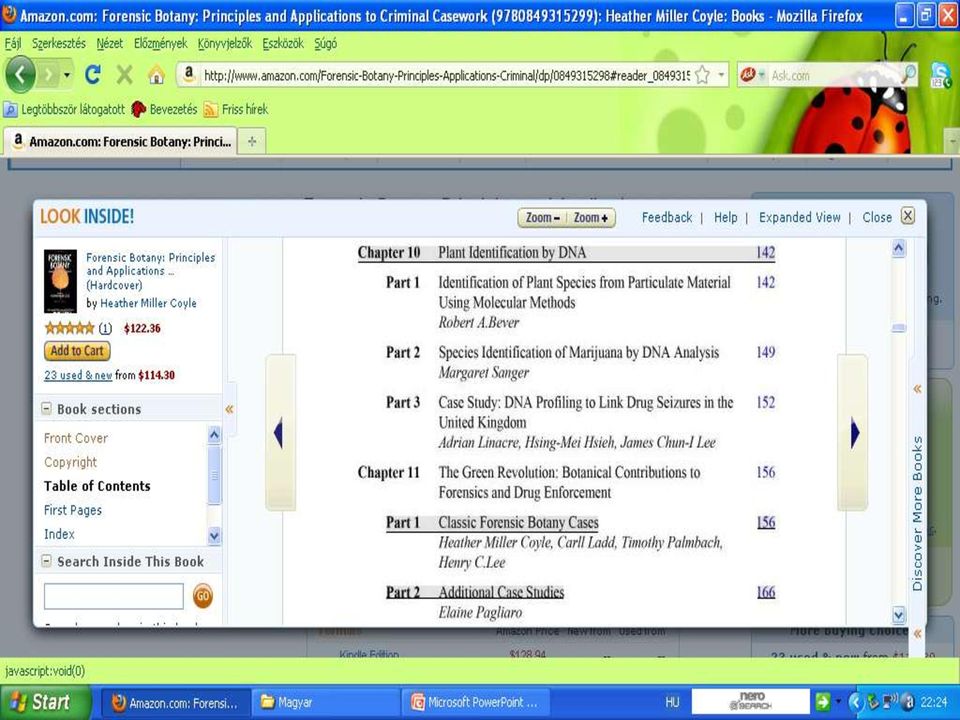Open page 152 link for Part 3
The image size is (960, 720).
point(765,402)
